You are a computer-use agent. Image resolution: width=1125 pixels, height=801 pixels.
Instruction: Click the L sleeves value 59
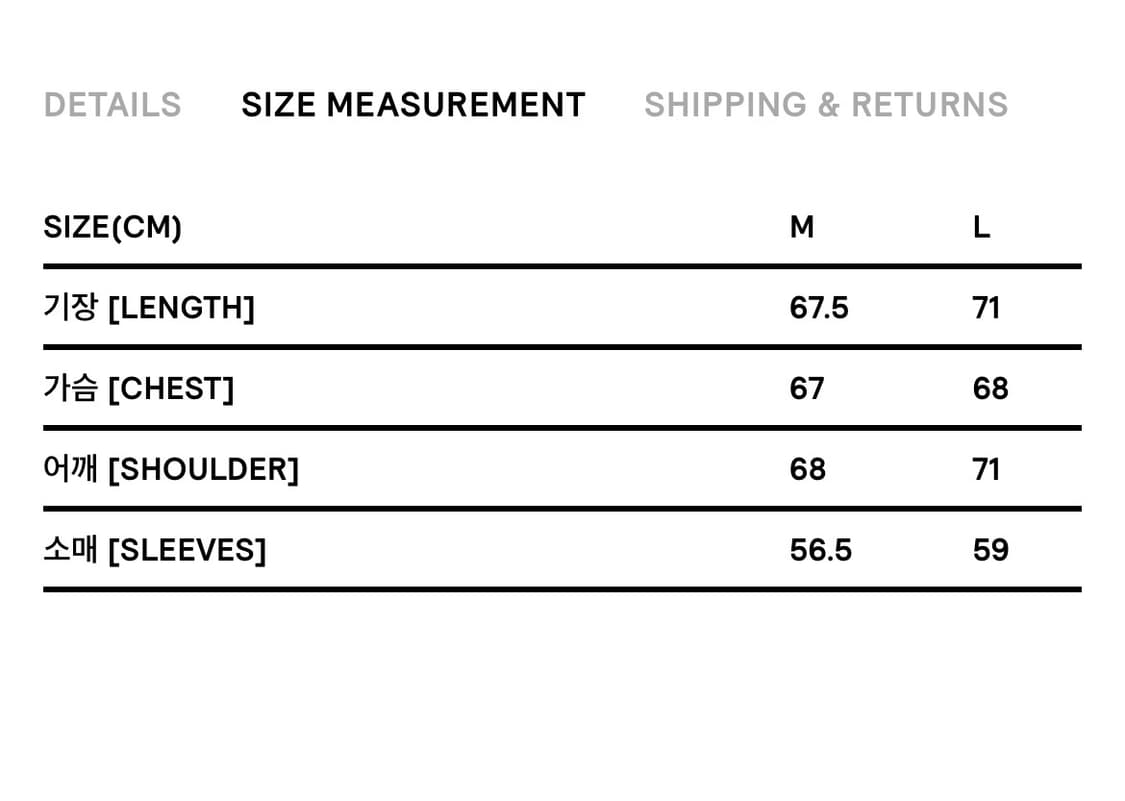990,550
